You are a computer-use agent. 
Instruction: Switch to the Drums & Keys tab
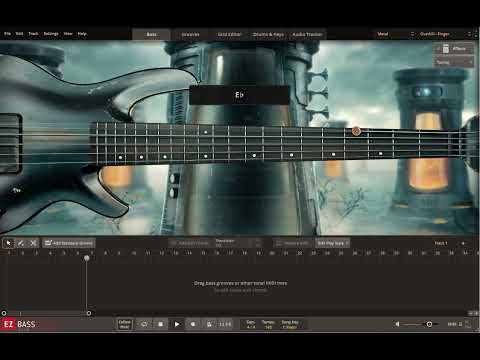[268, 34]
